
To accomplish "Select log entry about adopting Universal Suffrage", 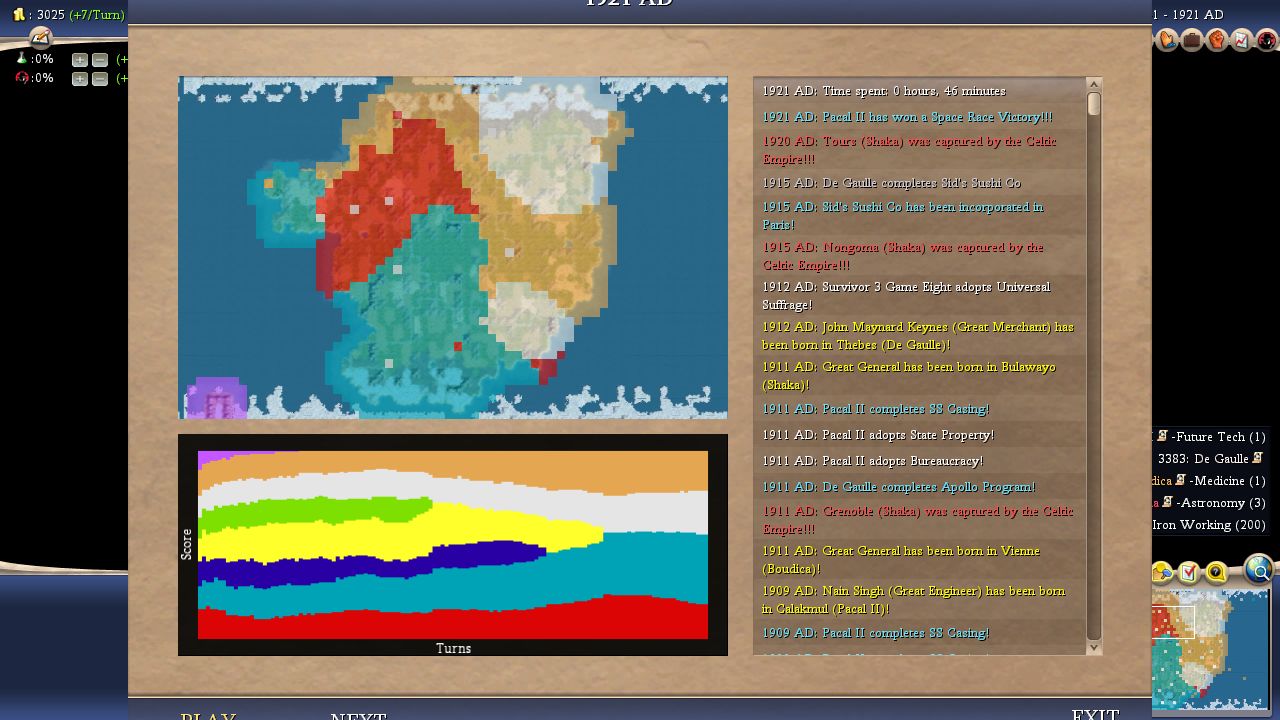I will (919, 296).
